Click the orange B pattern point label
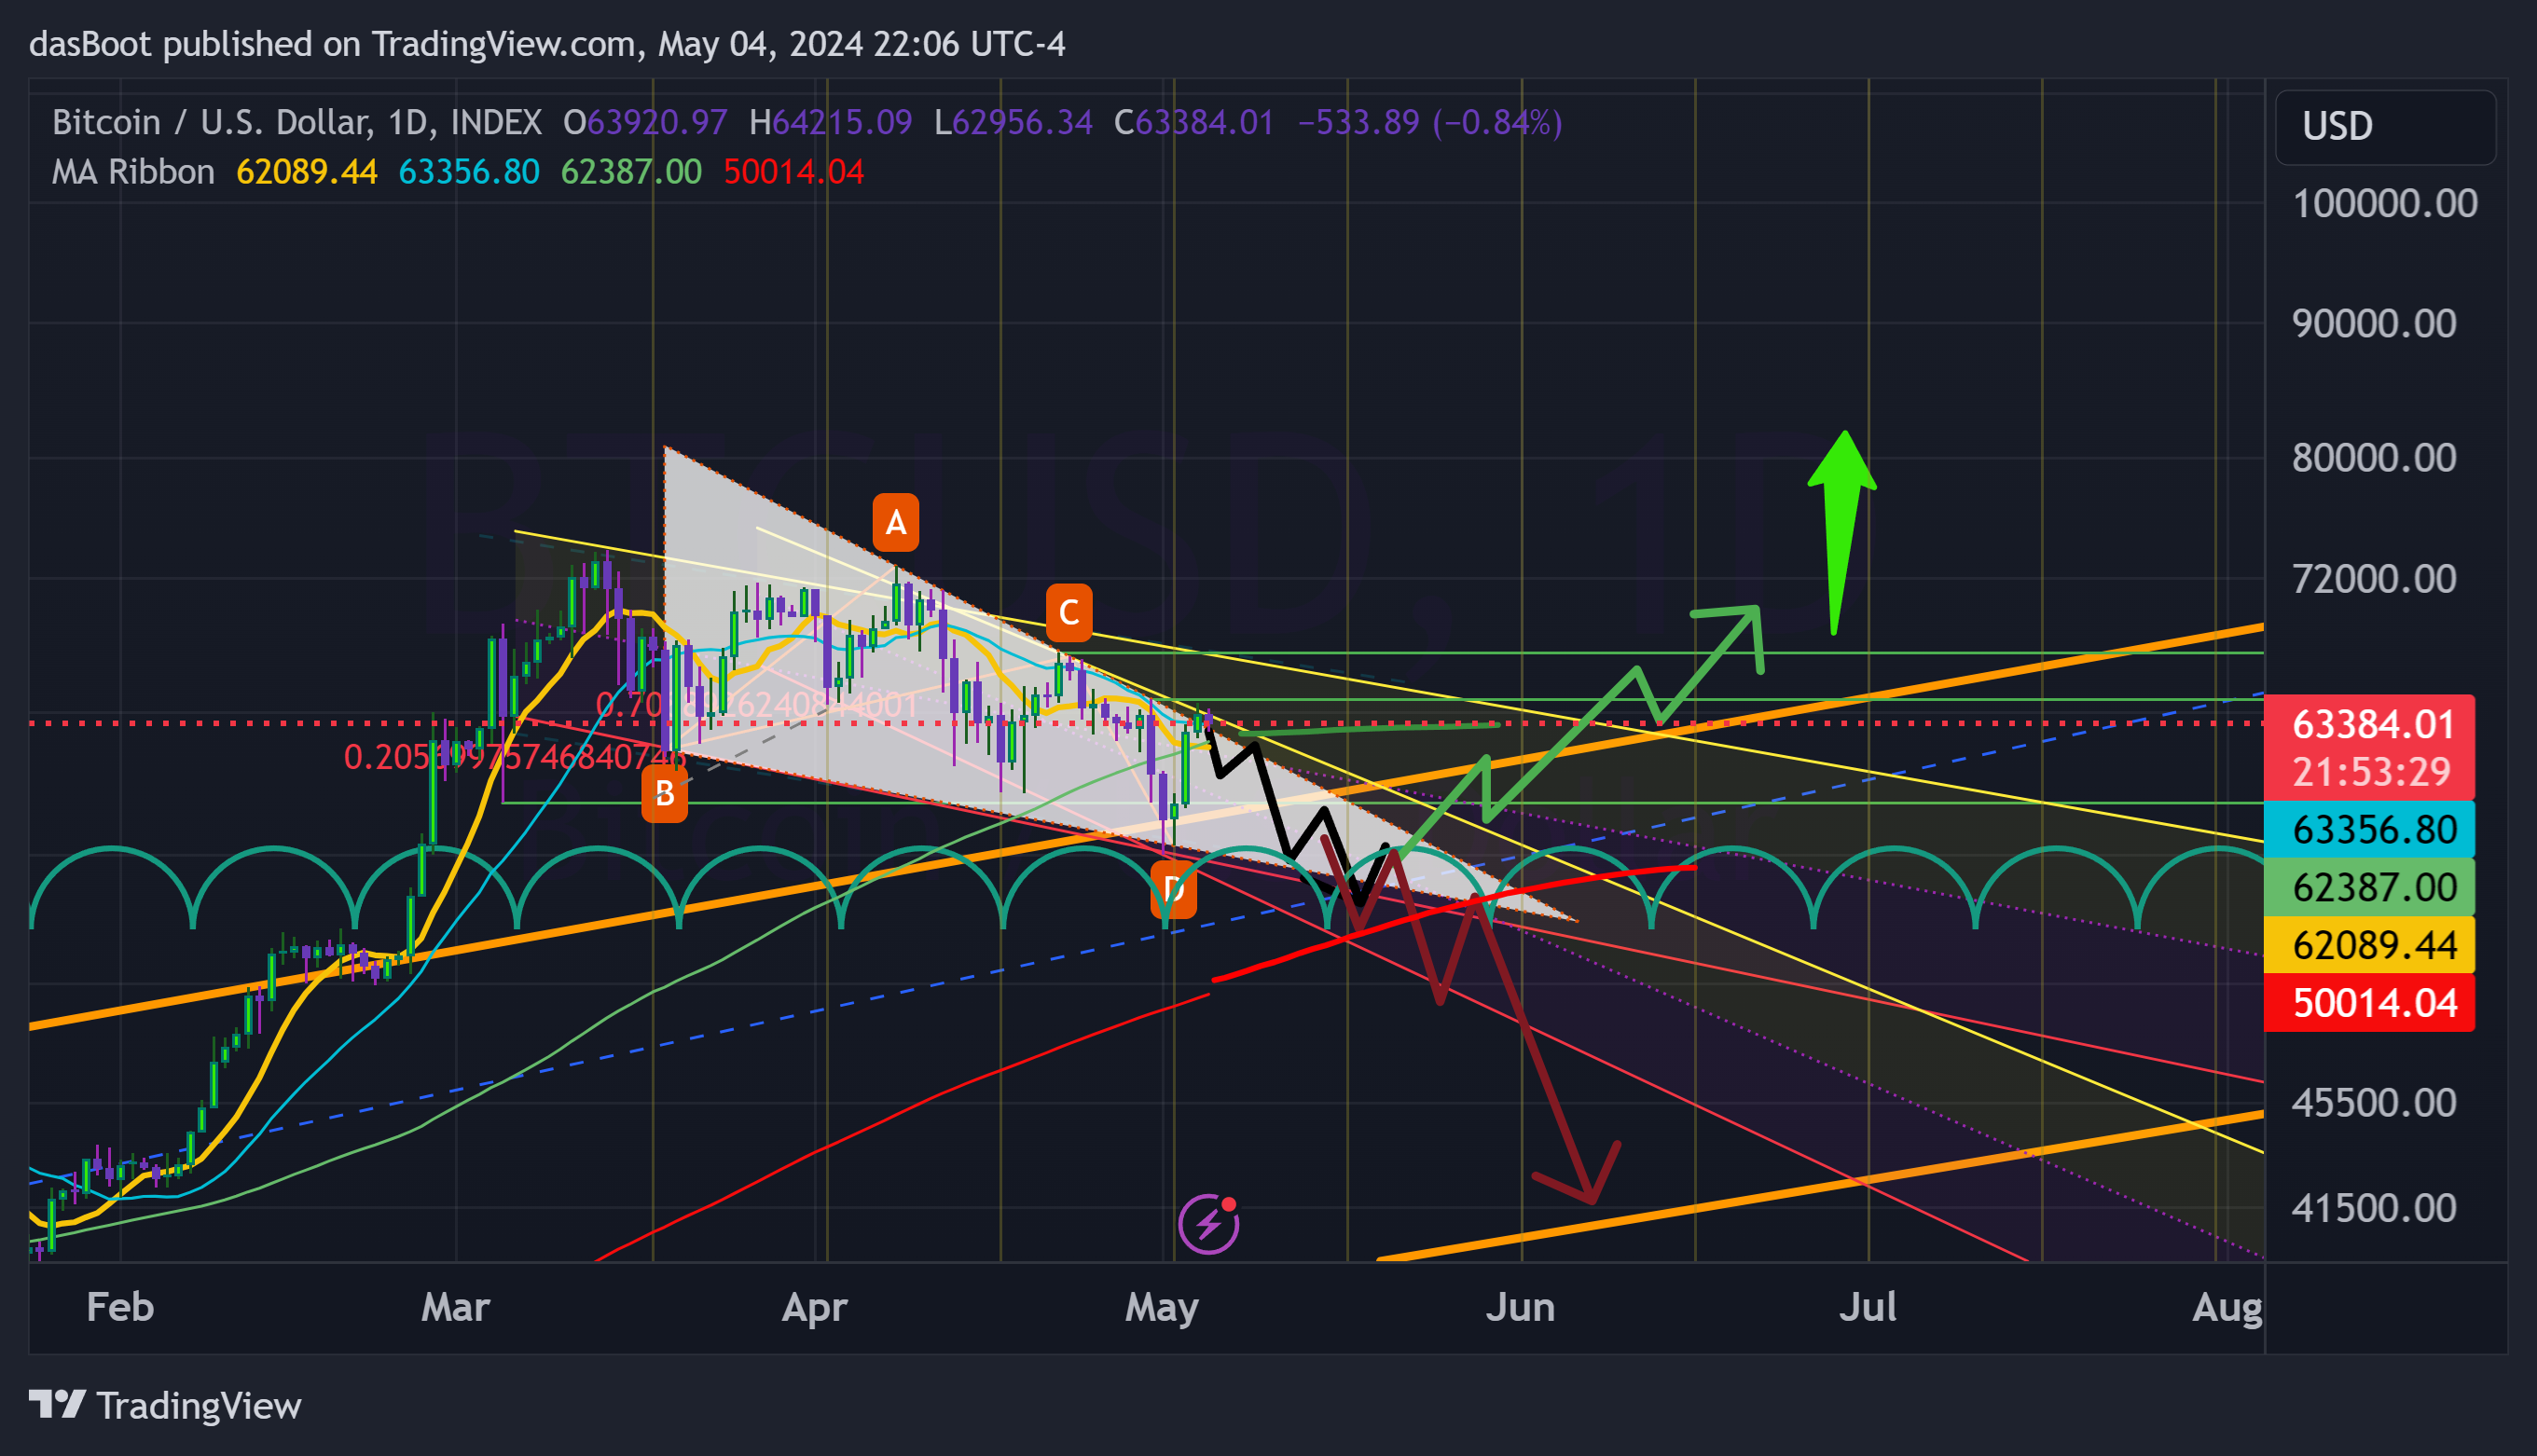The width and height of the screenshot is (2537, 1456). click(665, 794)
